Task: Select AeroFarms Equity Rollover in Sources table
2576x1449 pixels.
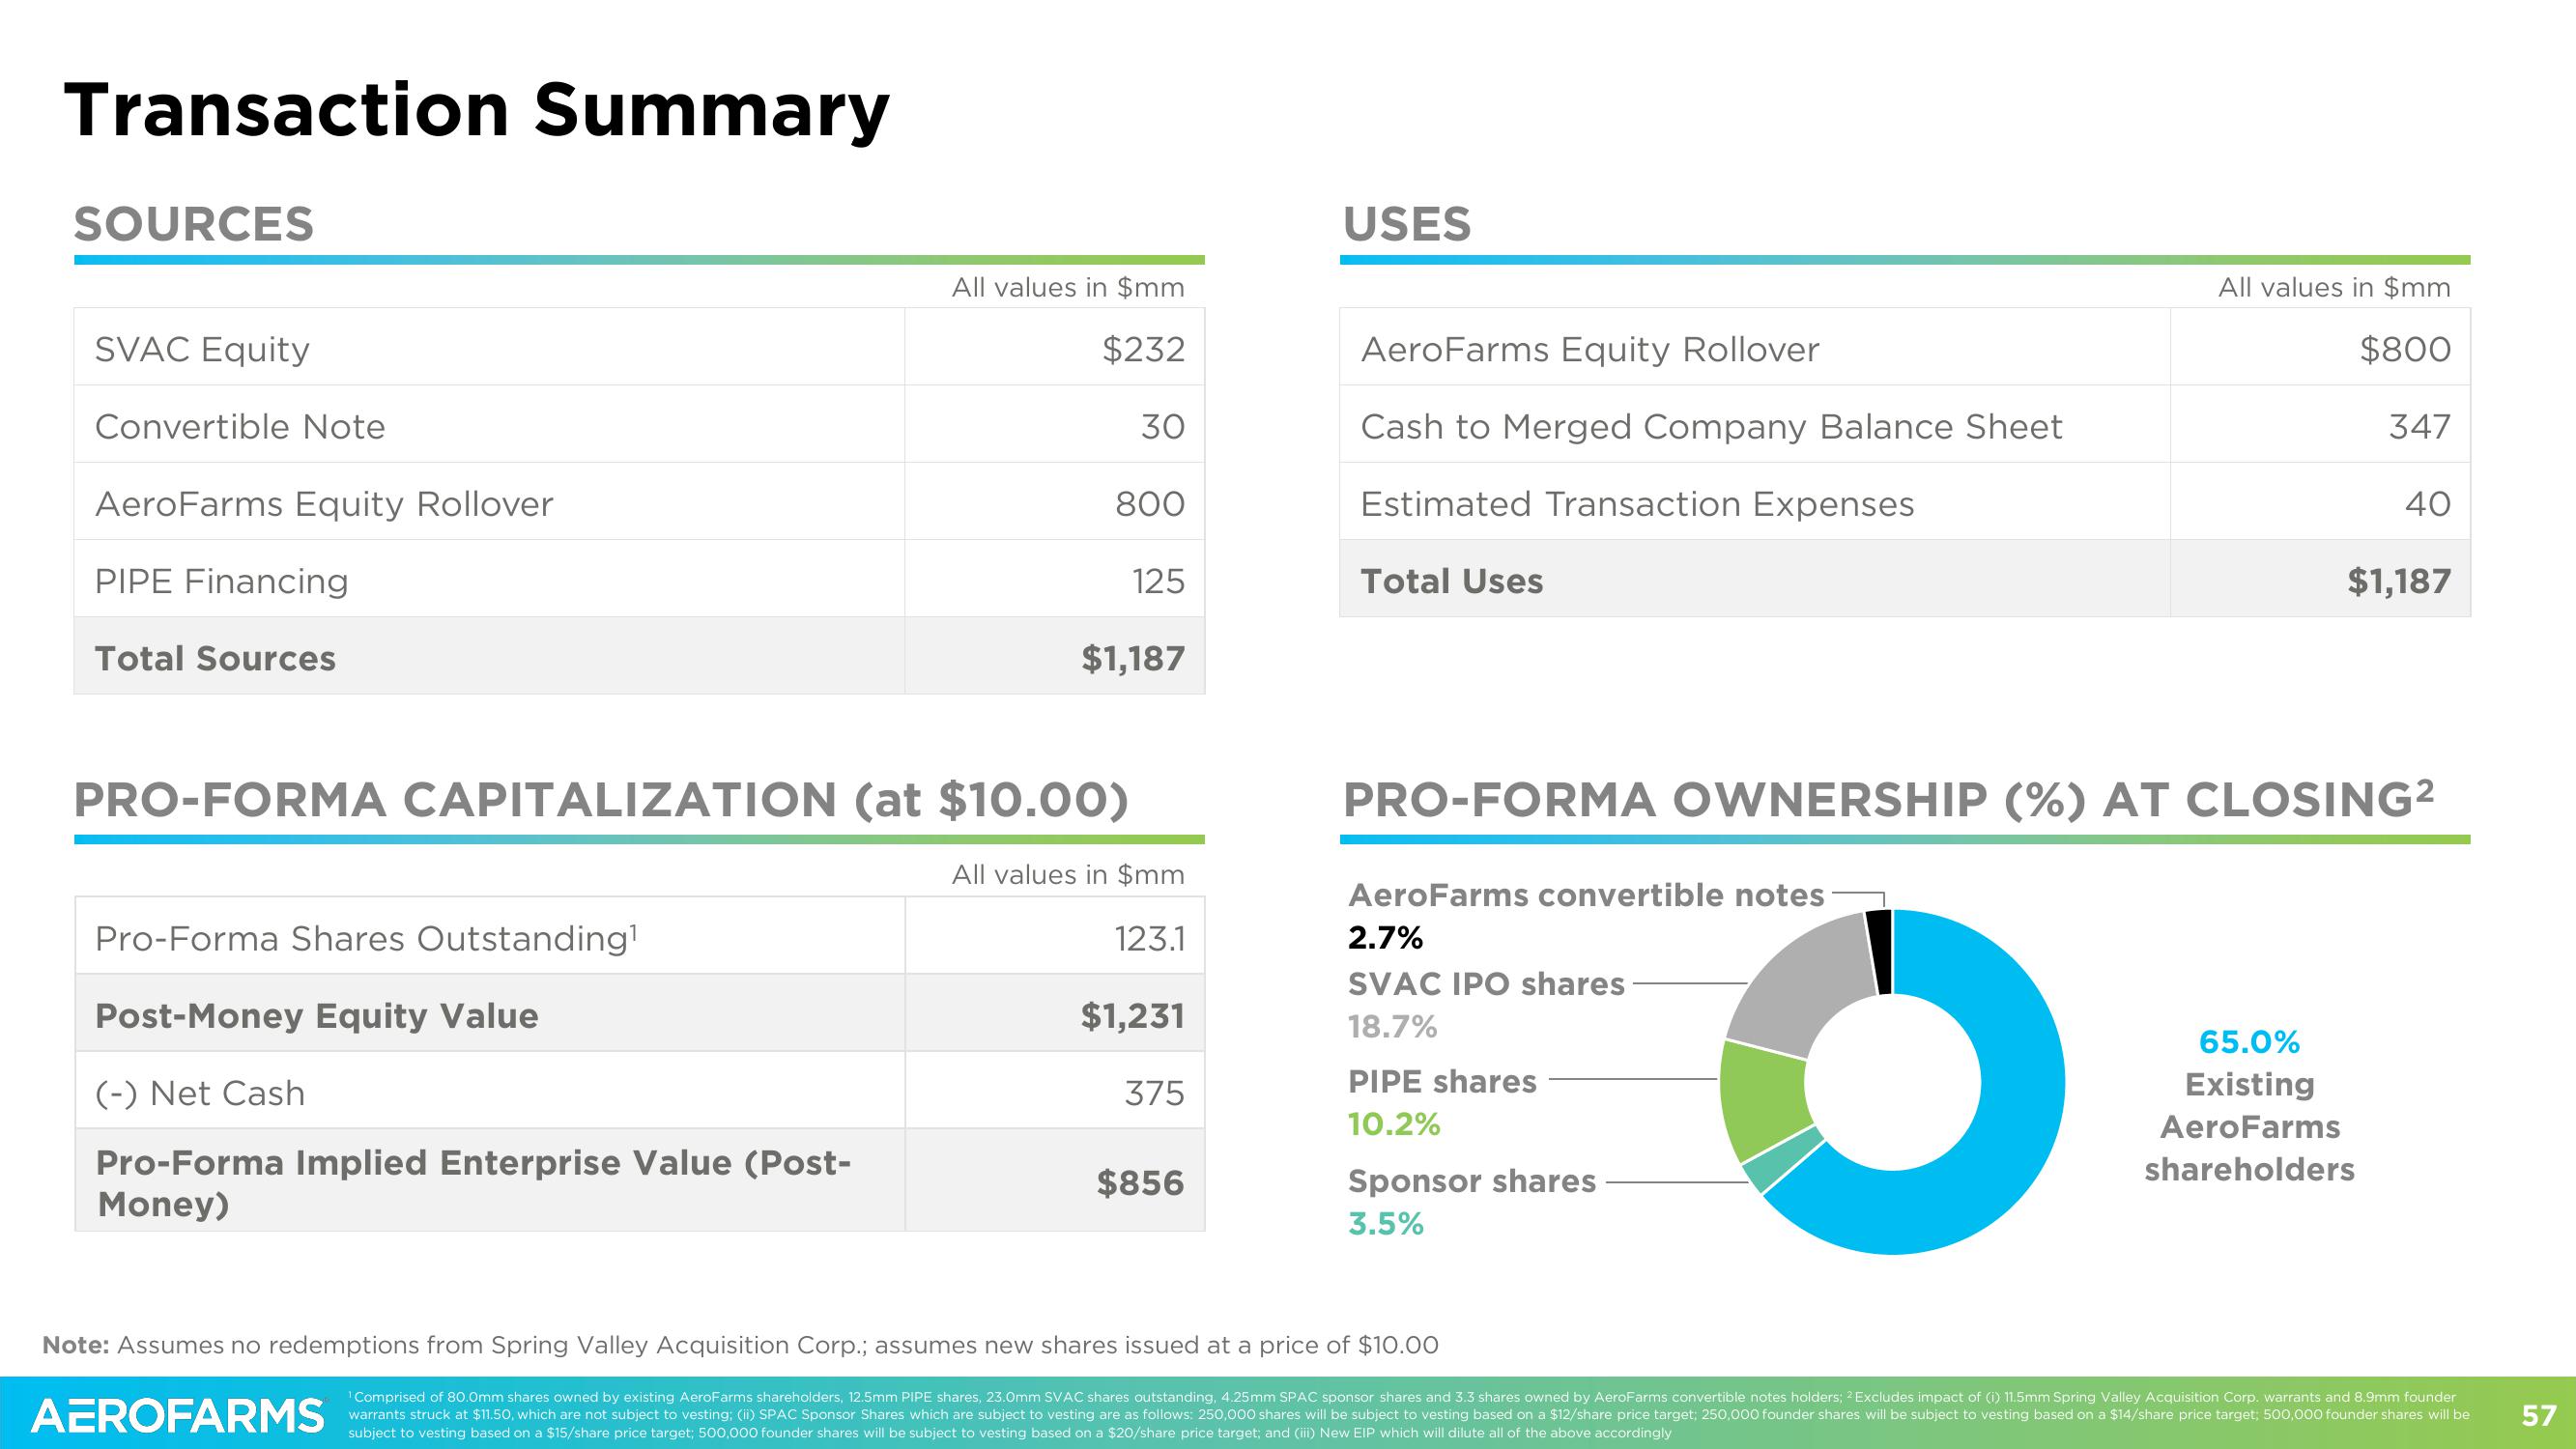Action: pos(324,503)
